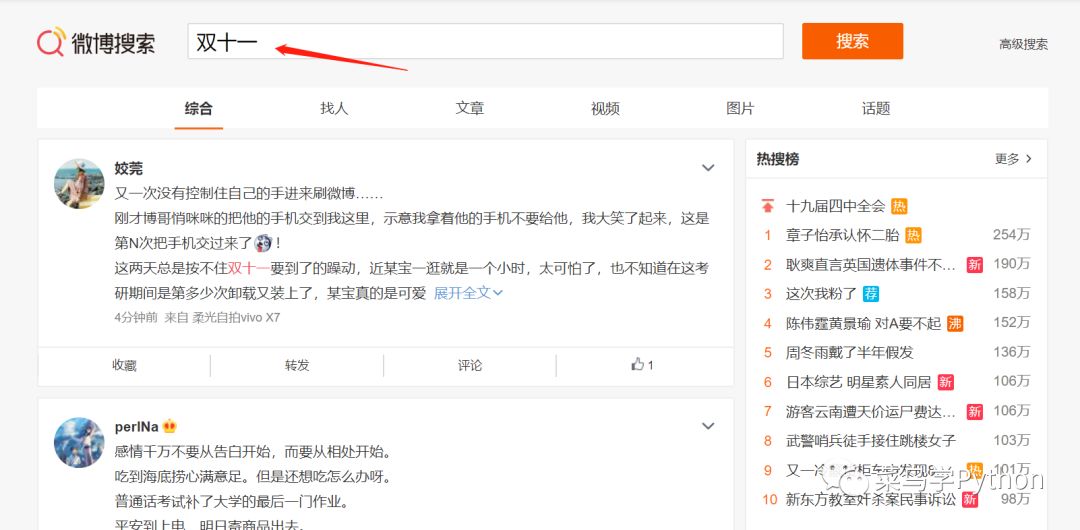Open hot topic 武警哨兵徒手接住跳楼女子
1080x530 pixels.
coord(871,440)
